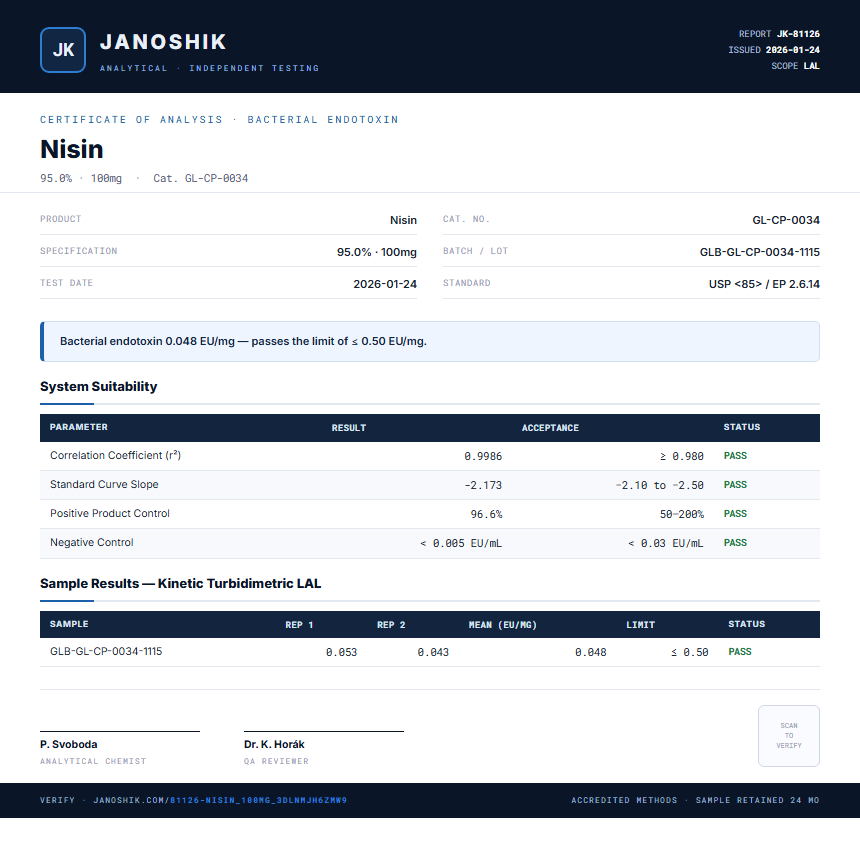Click the LIMIT column header
The width and height of the screenshot is (860, 846).
(x=641, y=624)
